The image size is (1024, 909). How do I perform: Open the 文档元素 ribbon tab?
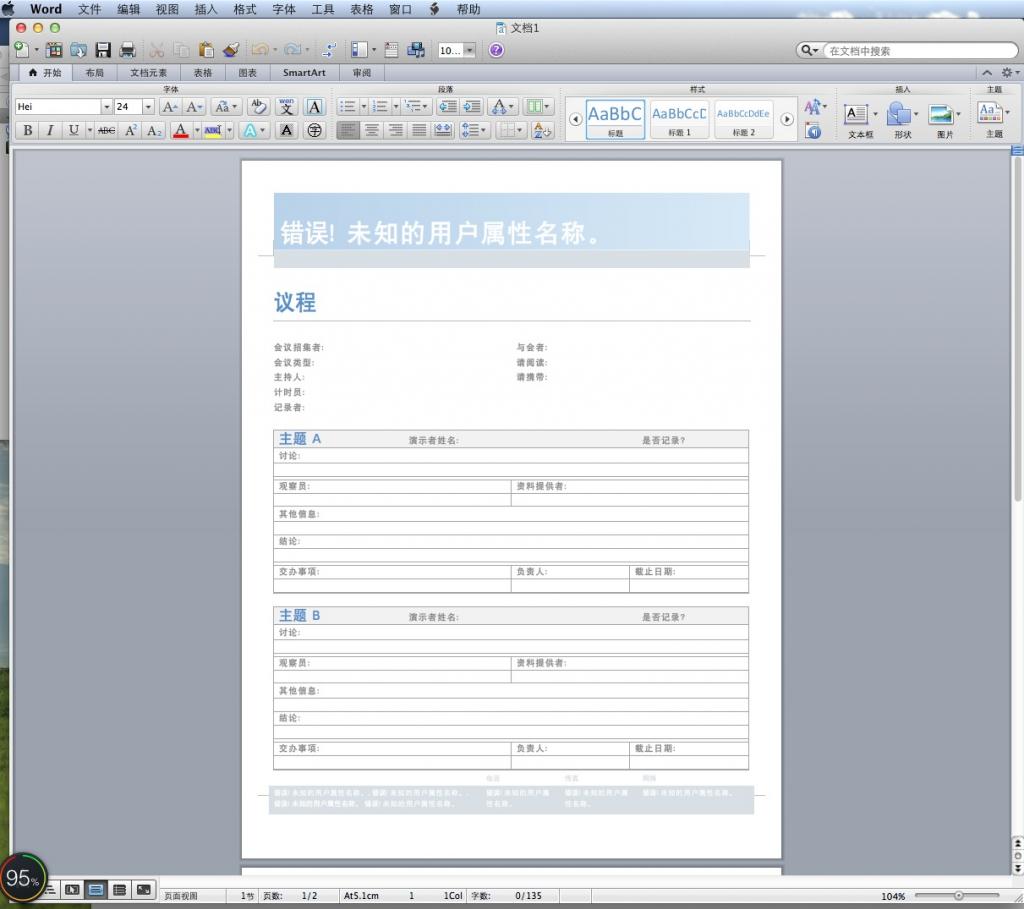tap(148, 72)
